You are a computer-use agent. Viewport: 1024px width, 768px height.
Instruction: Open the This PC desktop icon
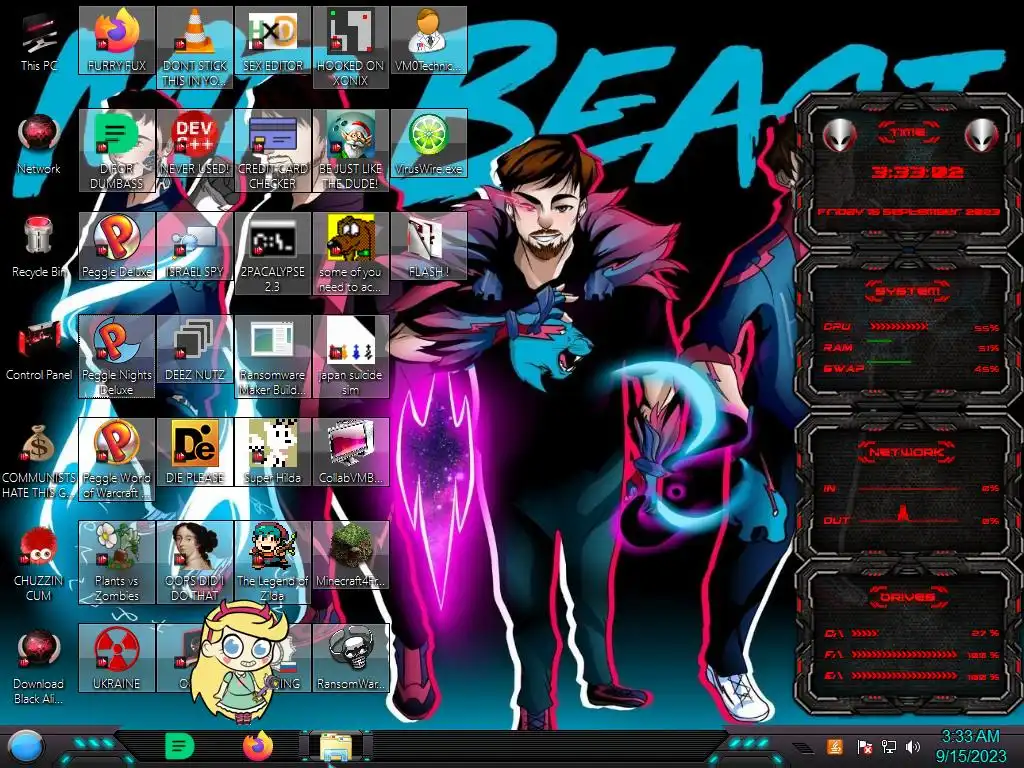tap(39, 42)
